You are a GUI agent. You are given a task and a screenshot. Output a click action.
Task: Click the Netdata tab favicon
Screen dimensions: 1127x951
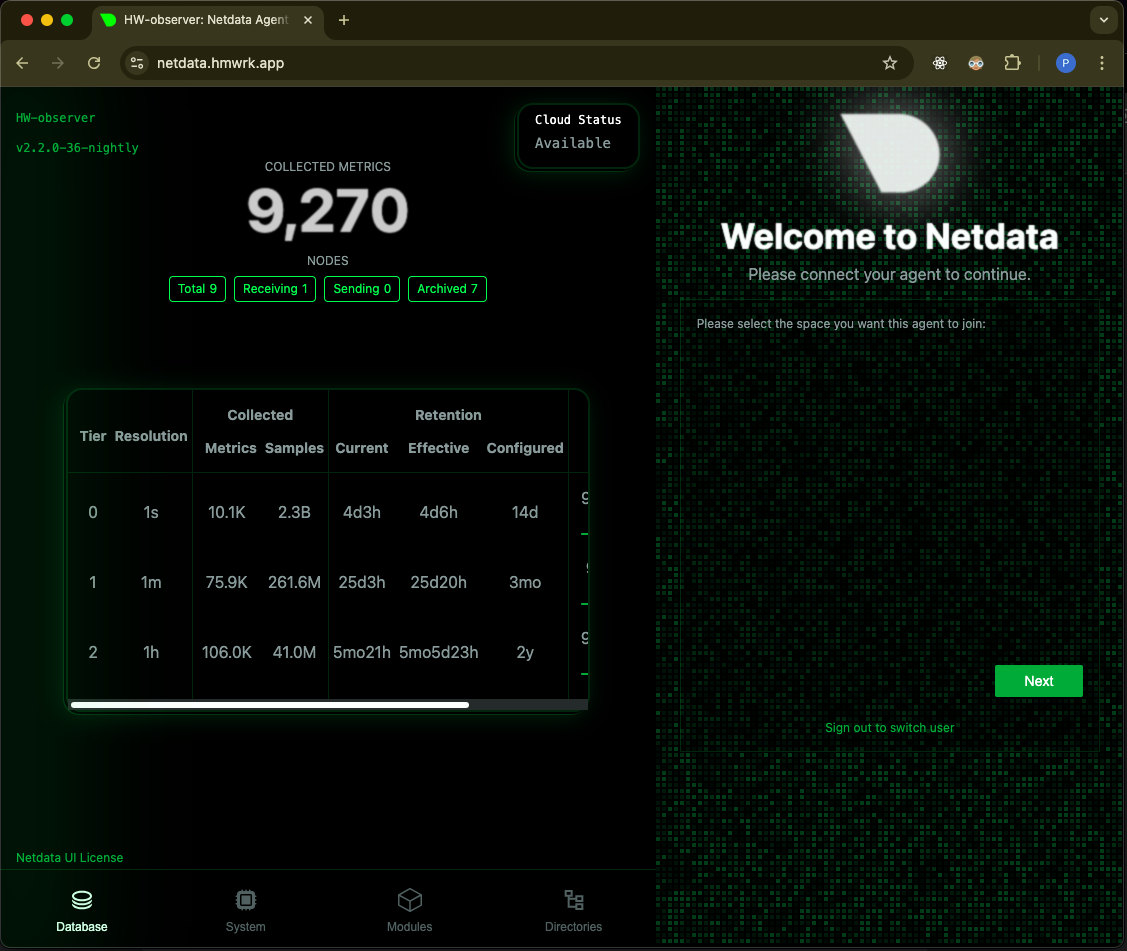(109, 20)
